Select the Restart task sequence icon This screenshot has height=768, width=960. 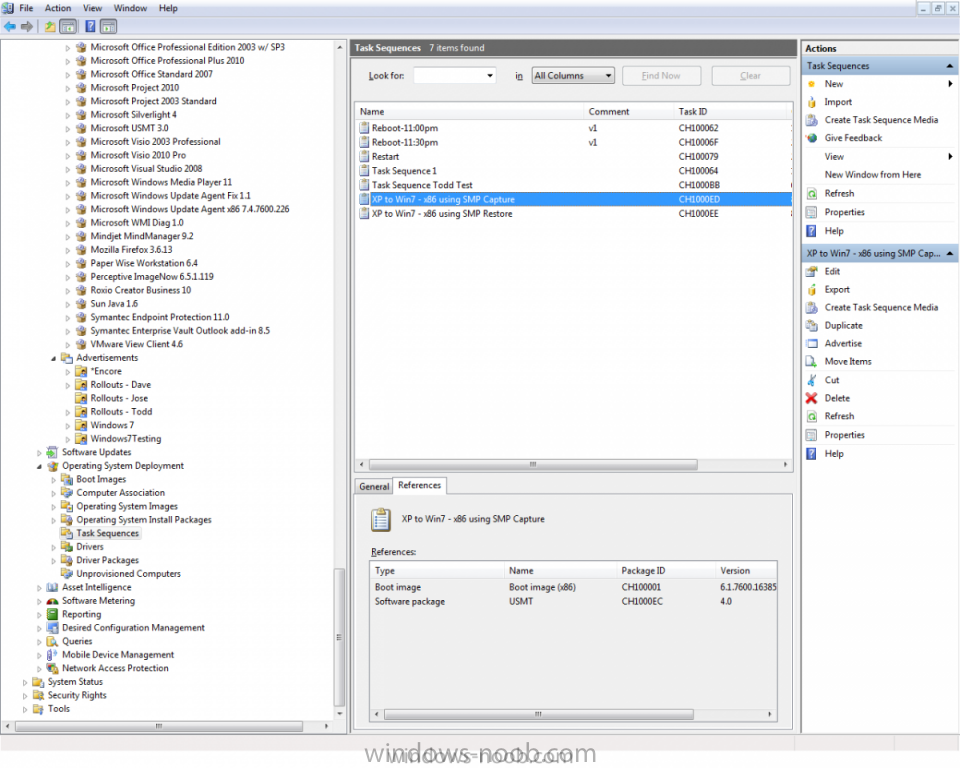[364, 156]
